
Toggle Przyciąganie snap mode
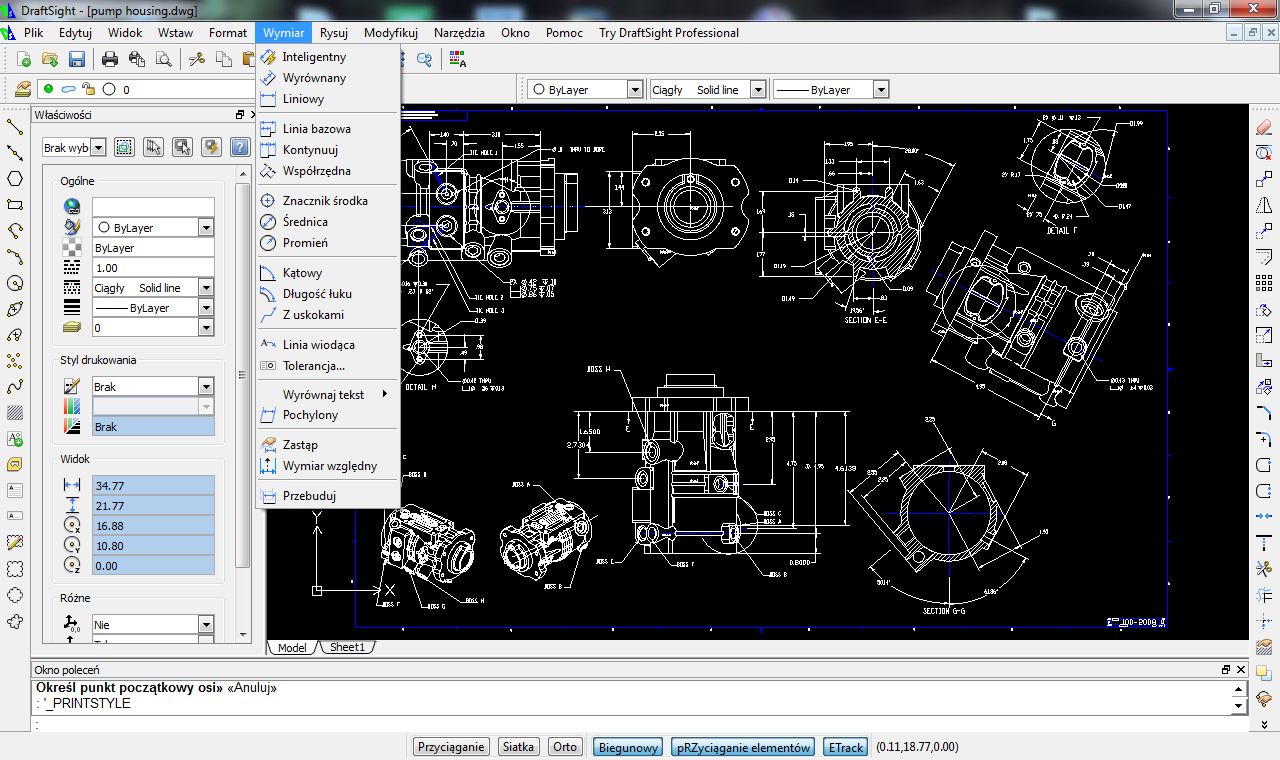pos(451,747)
